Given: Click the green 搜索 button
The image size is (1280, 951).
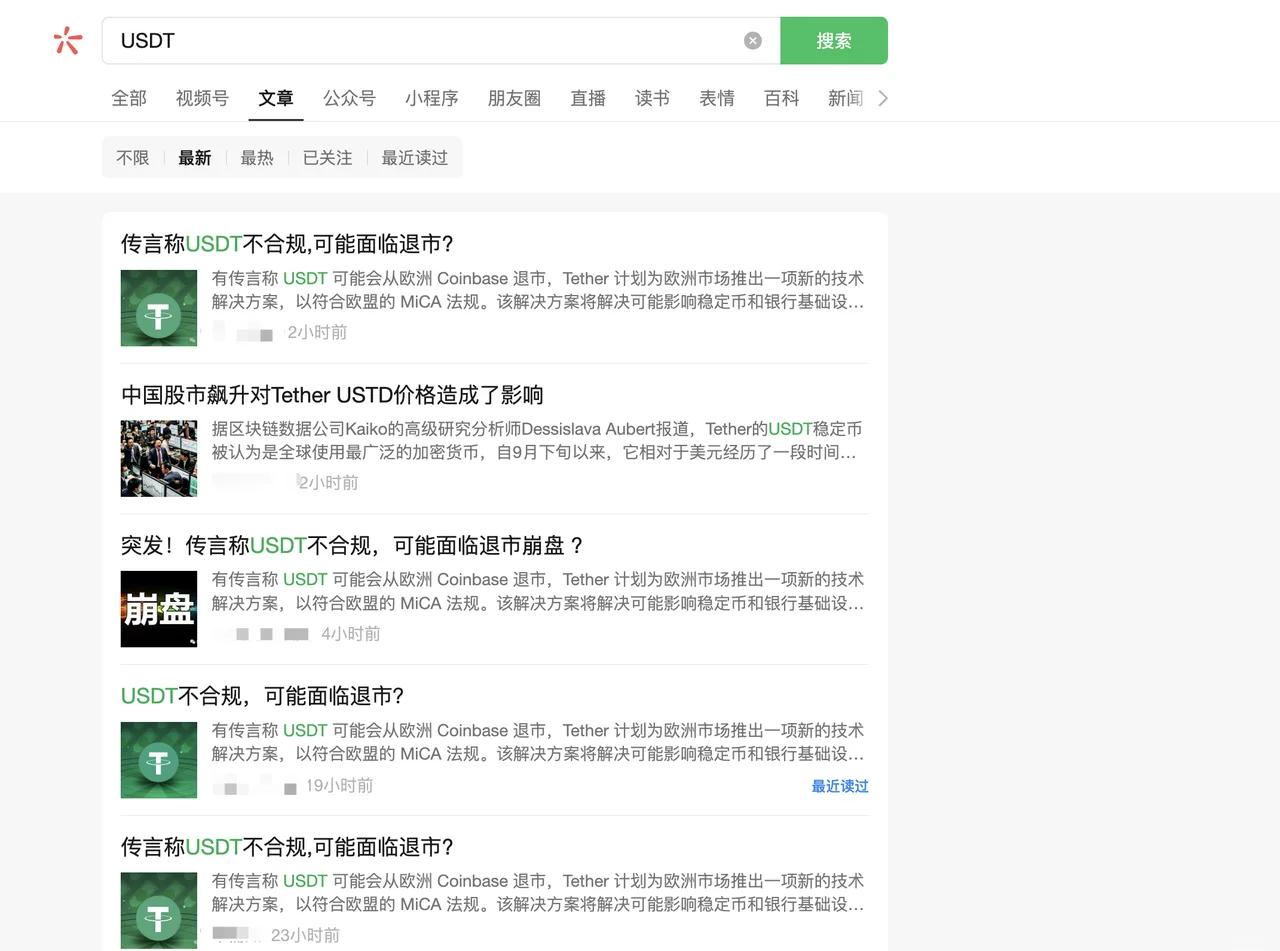Looking at the screenshot, I should point(834,40).
